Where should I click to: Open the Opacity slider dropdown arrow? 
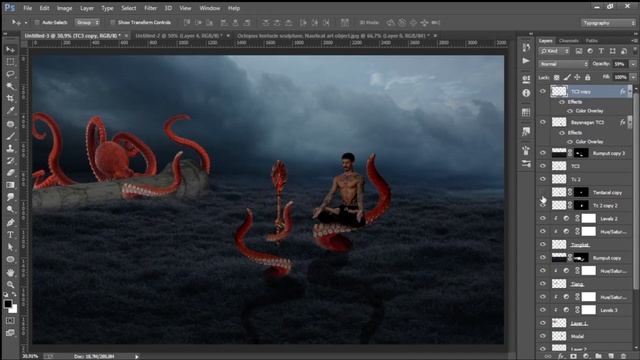coord(633,64)
